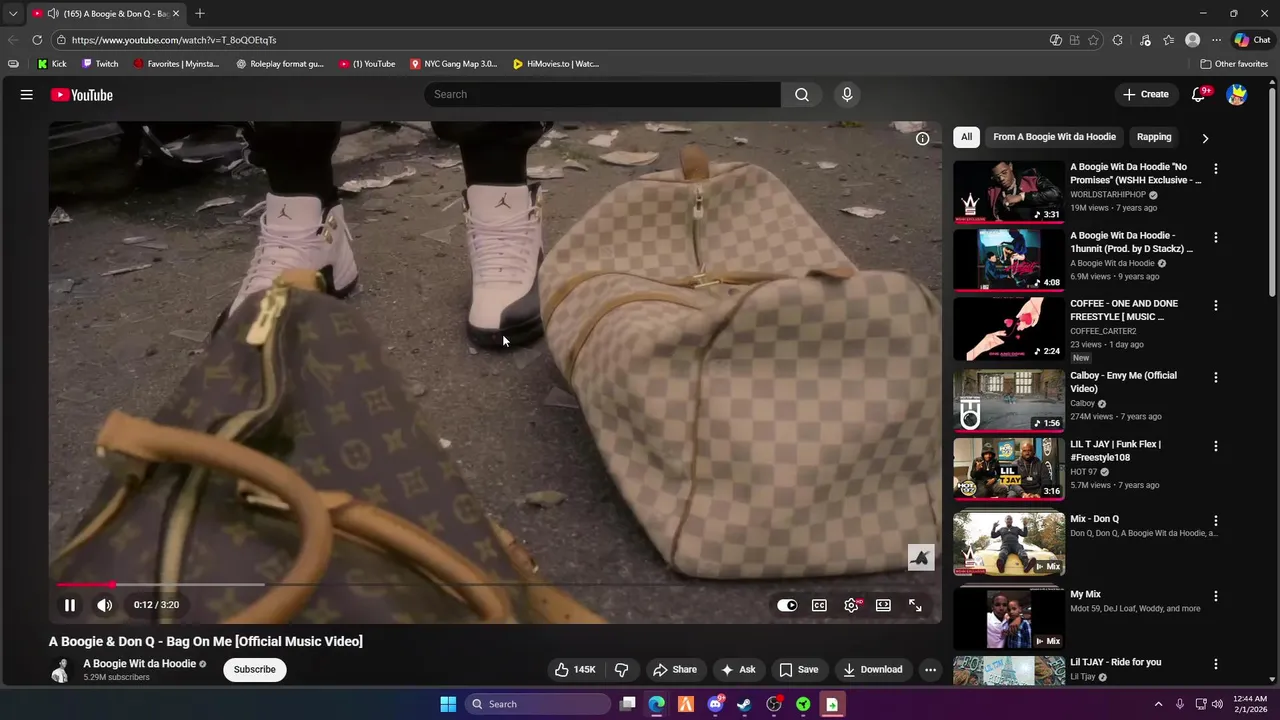Screen dimensions: 1280x720
Task: Show hidden system tray icons
Action: click(1158, 704)
